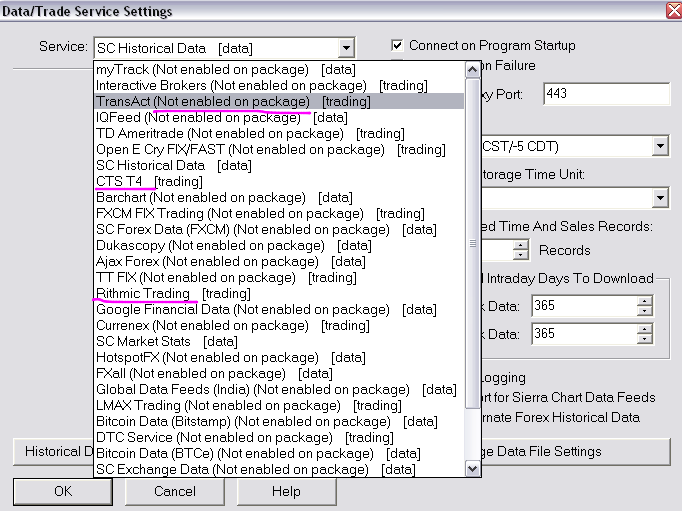Image resolution: width=682 pixels, height=511 pixels.
Task: Select TD Ameritrade trading entry
Action: [x=279, y=134]
